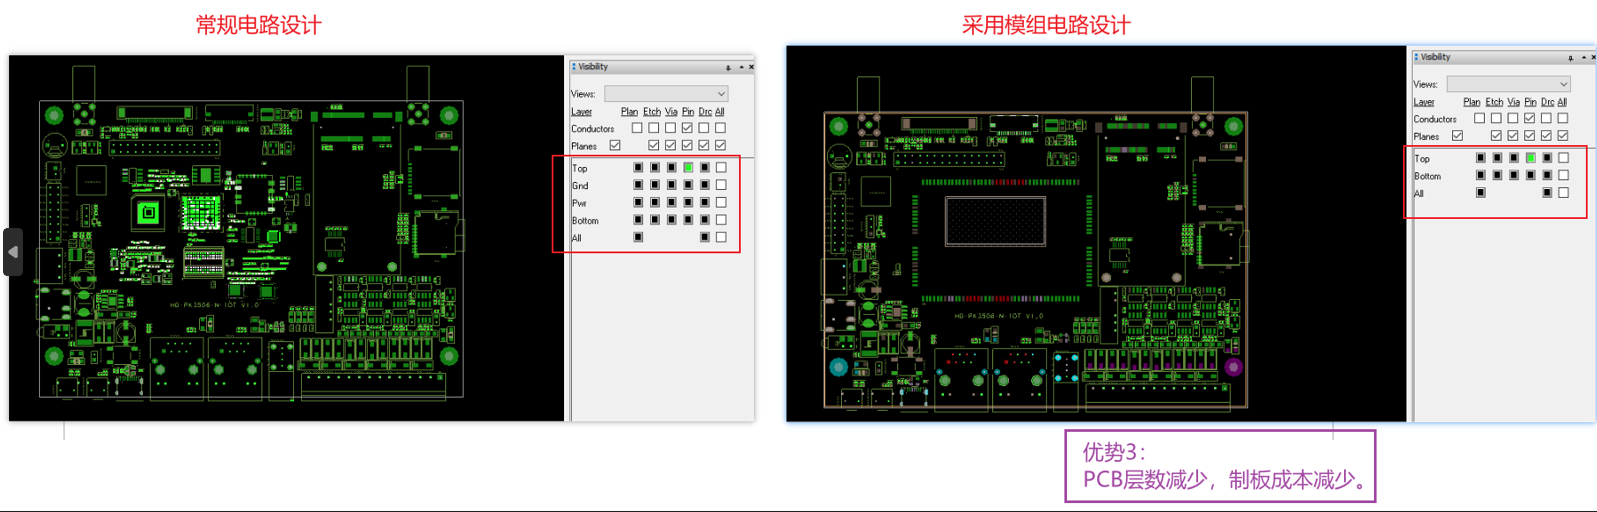Viewport: 1597px width, 512px height.
Task: Toggle Conductors Pin checkbox in conventional design panel
Action: [x=687, y=128]
